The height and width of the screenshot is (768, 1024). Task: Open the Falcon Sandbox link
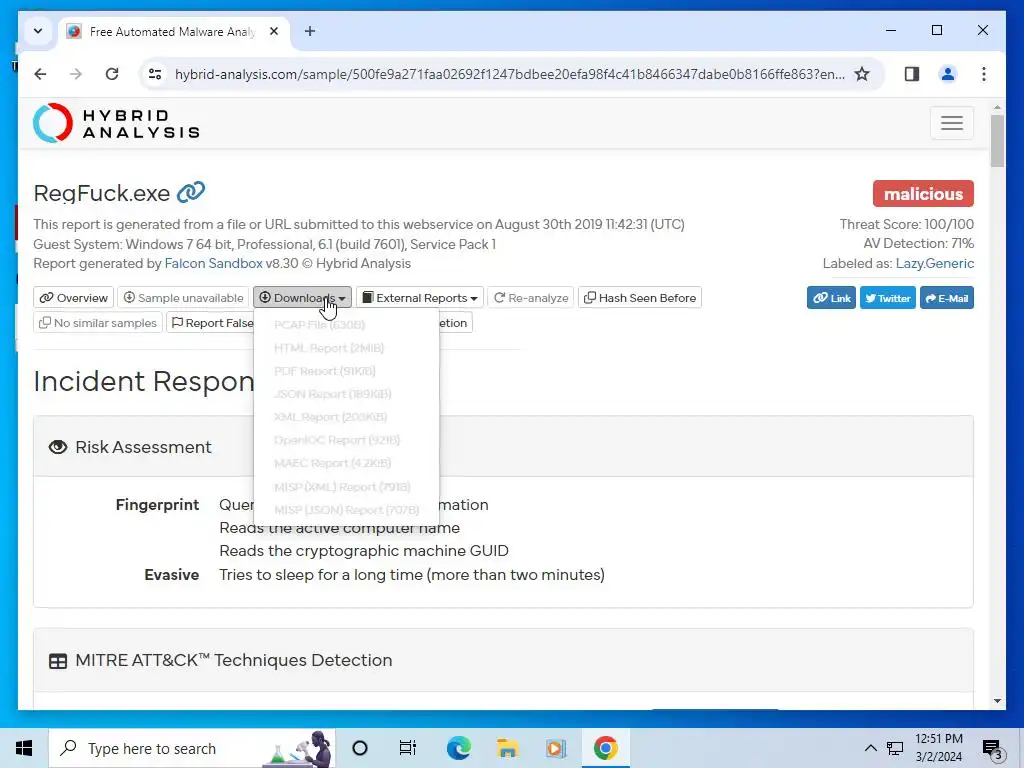(x=214, y=264)
